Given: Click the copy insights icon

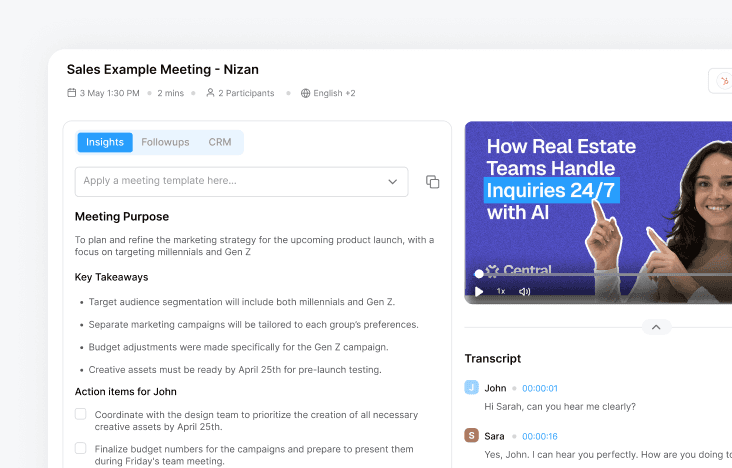Looking at the screenshot, I should 432,182.
